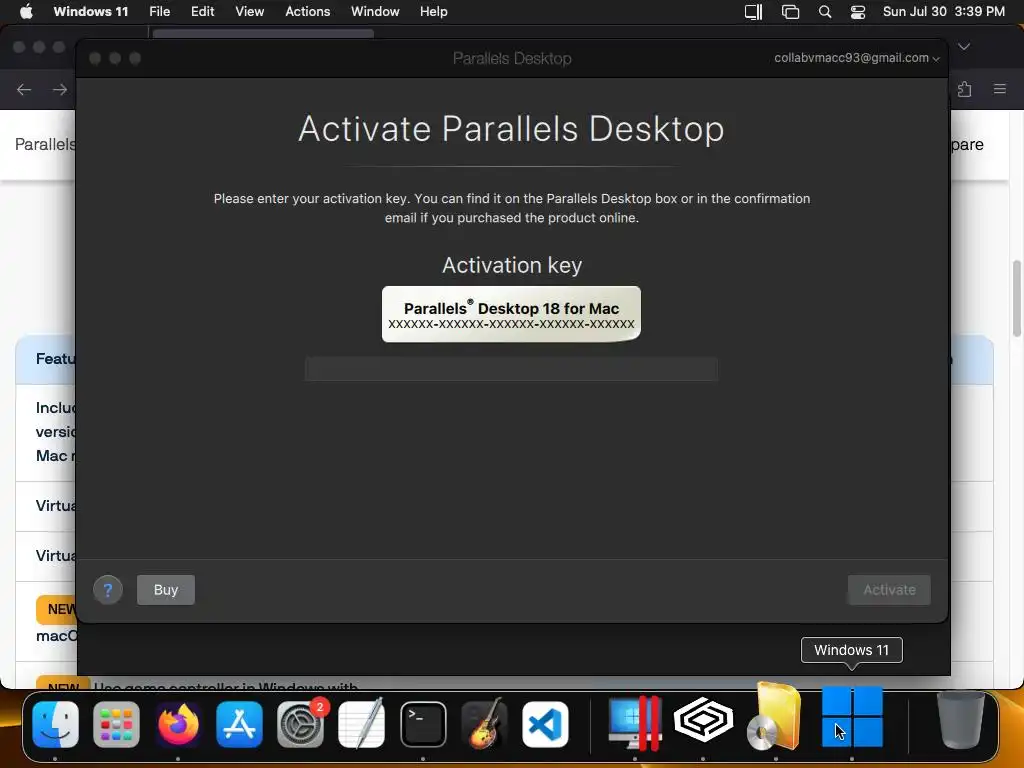
Task: Click the Parallels Desktop 18 key sample image
Action: click(511, 314)
